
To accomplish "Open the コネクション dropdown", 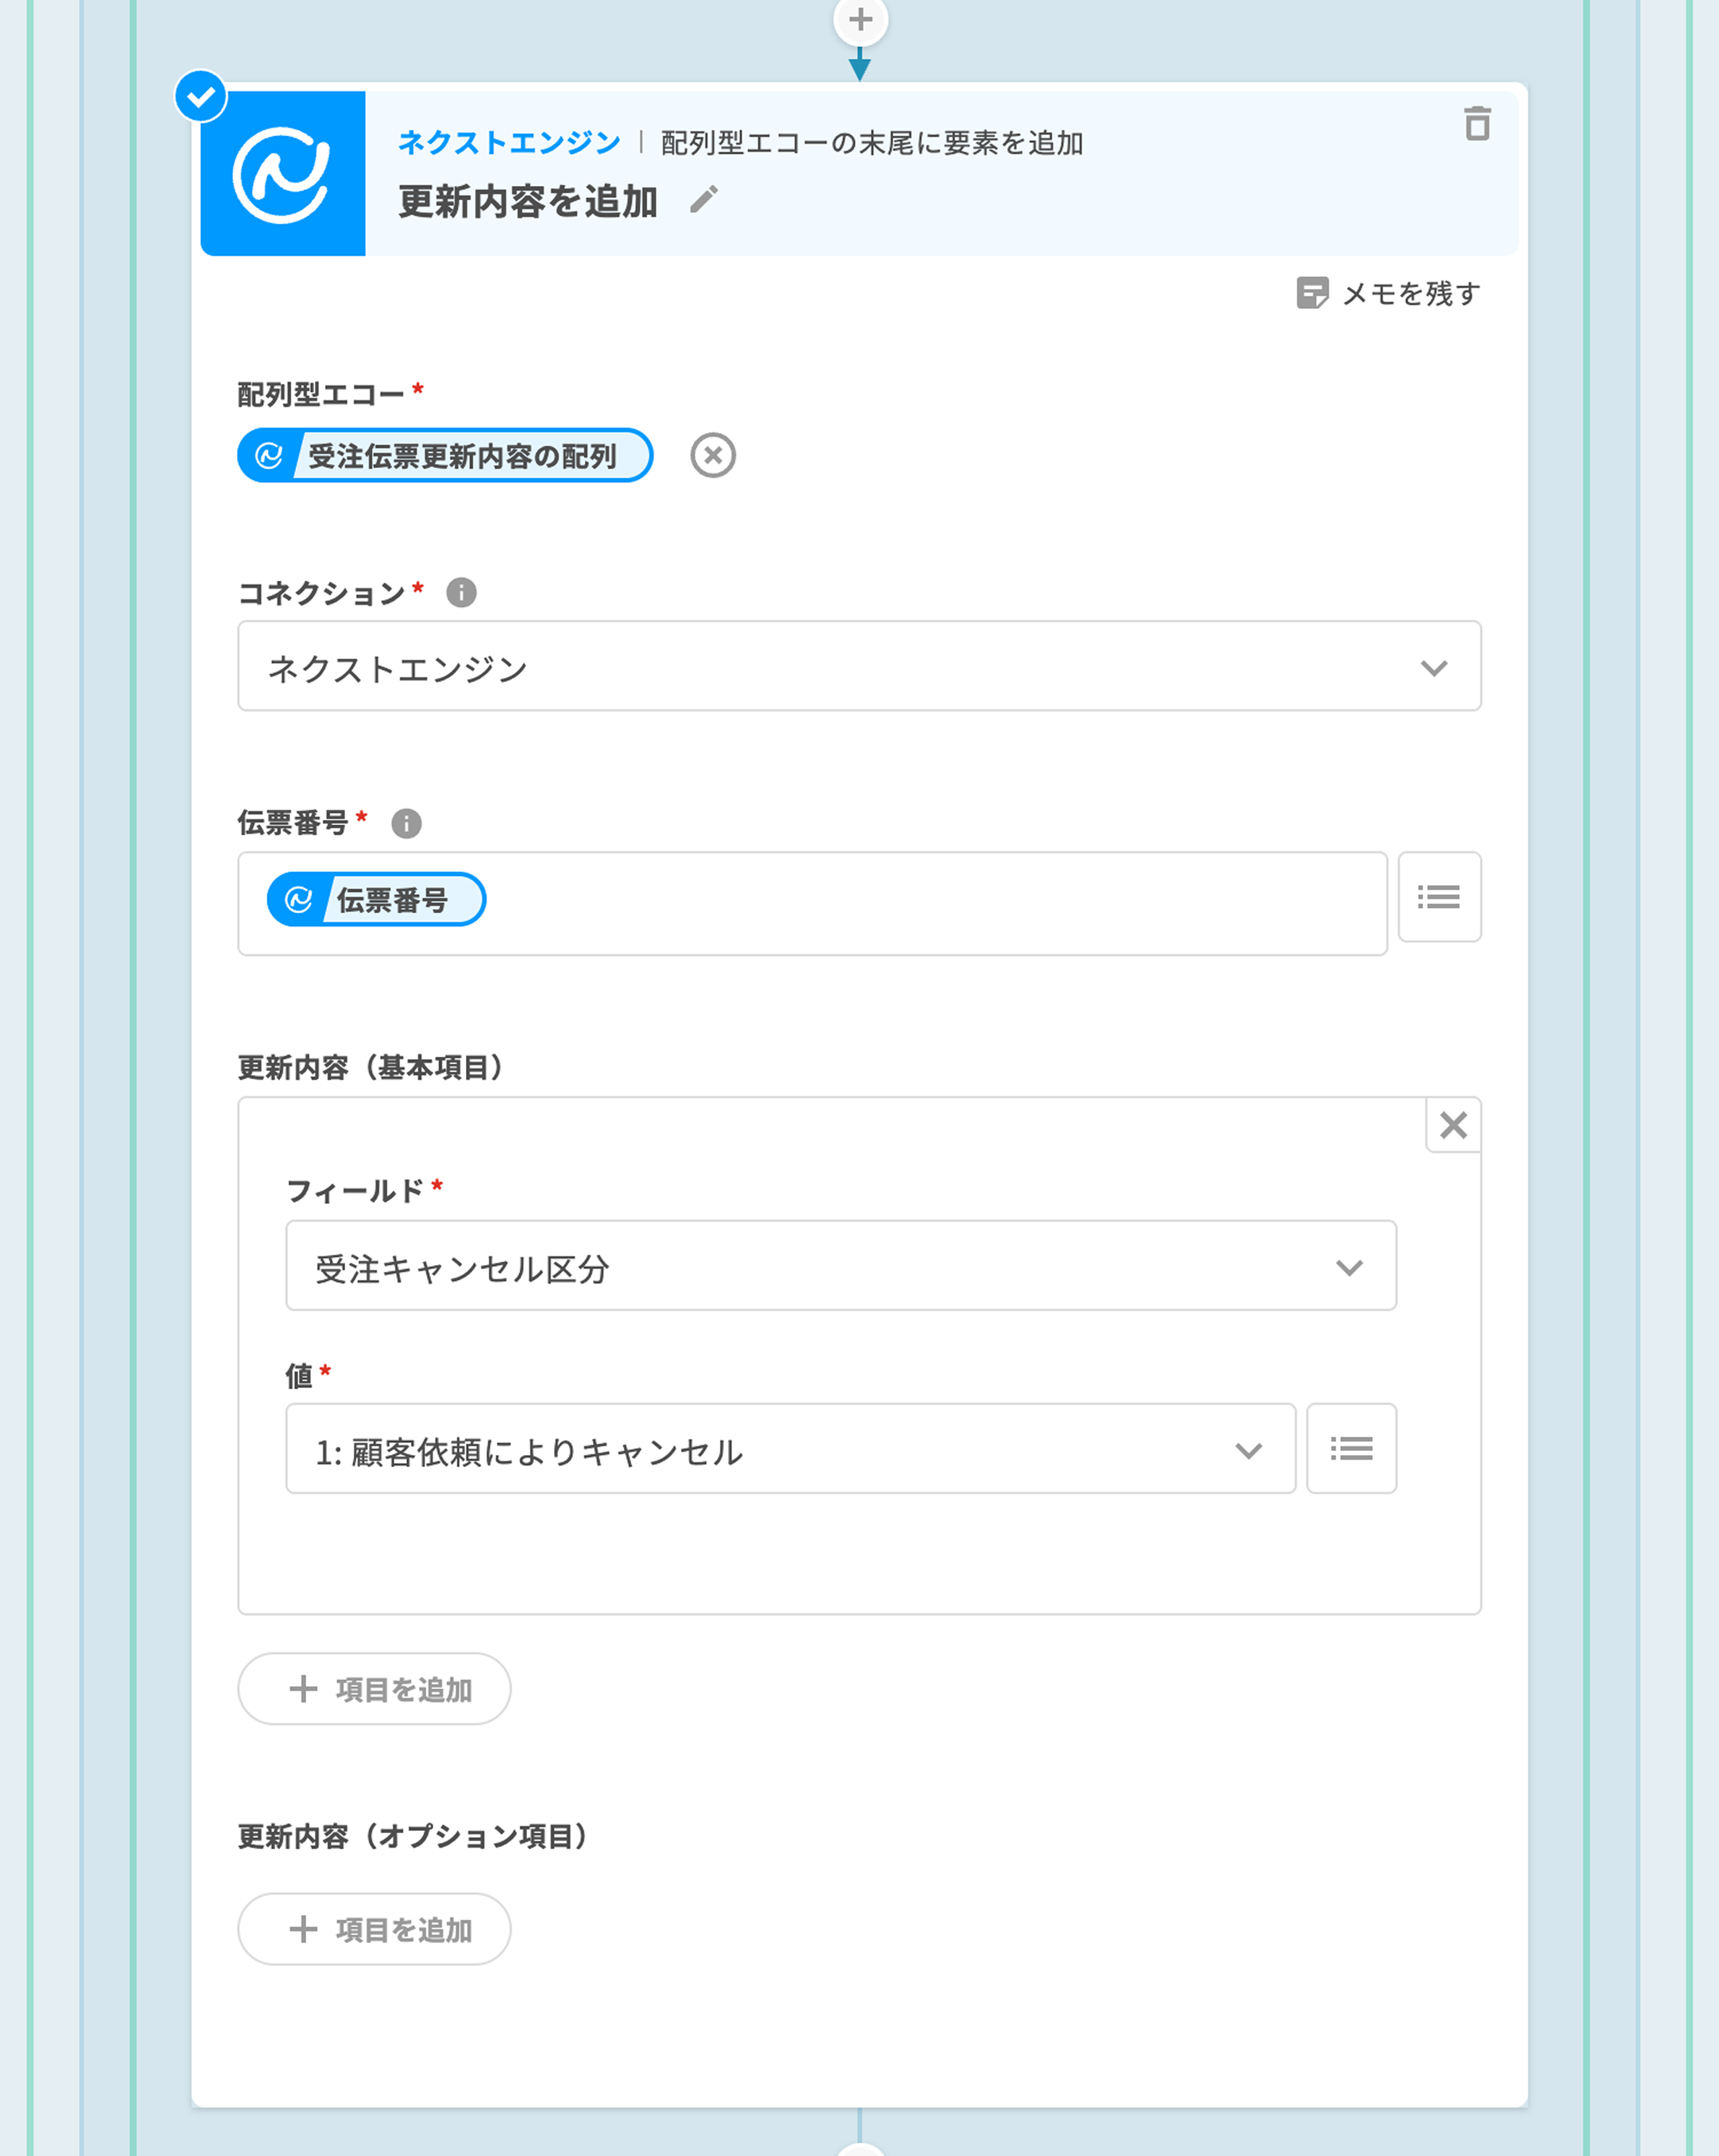I will point(858,667).
